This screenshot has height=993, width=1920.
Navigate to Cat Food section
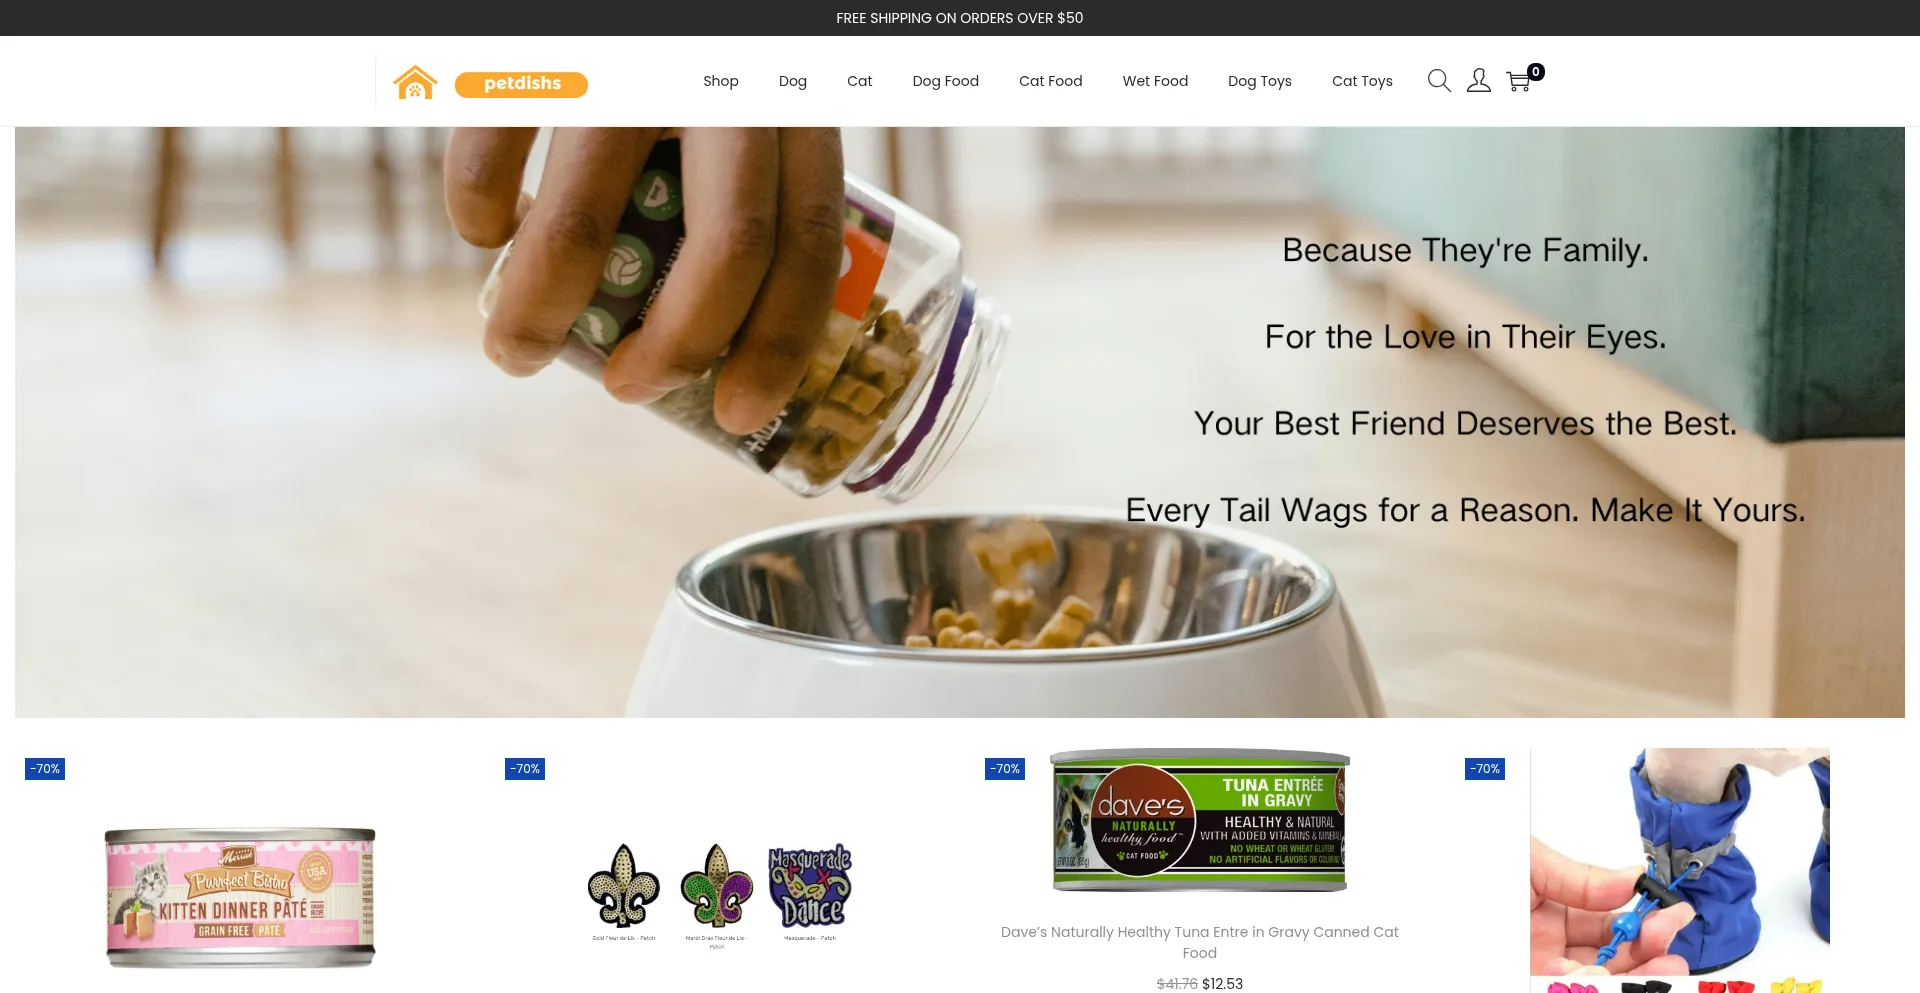tap(1051, 81)
